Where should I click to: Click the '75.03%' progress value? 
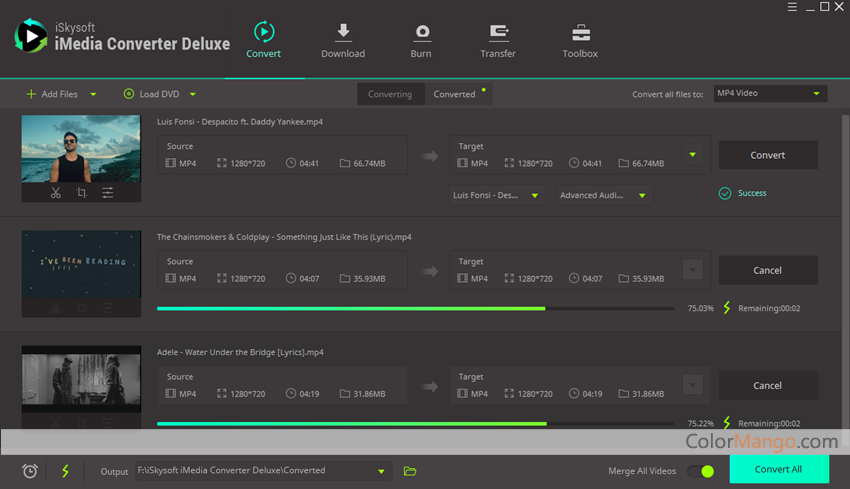700,308
